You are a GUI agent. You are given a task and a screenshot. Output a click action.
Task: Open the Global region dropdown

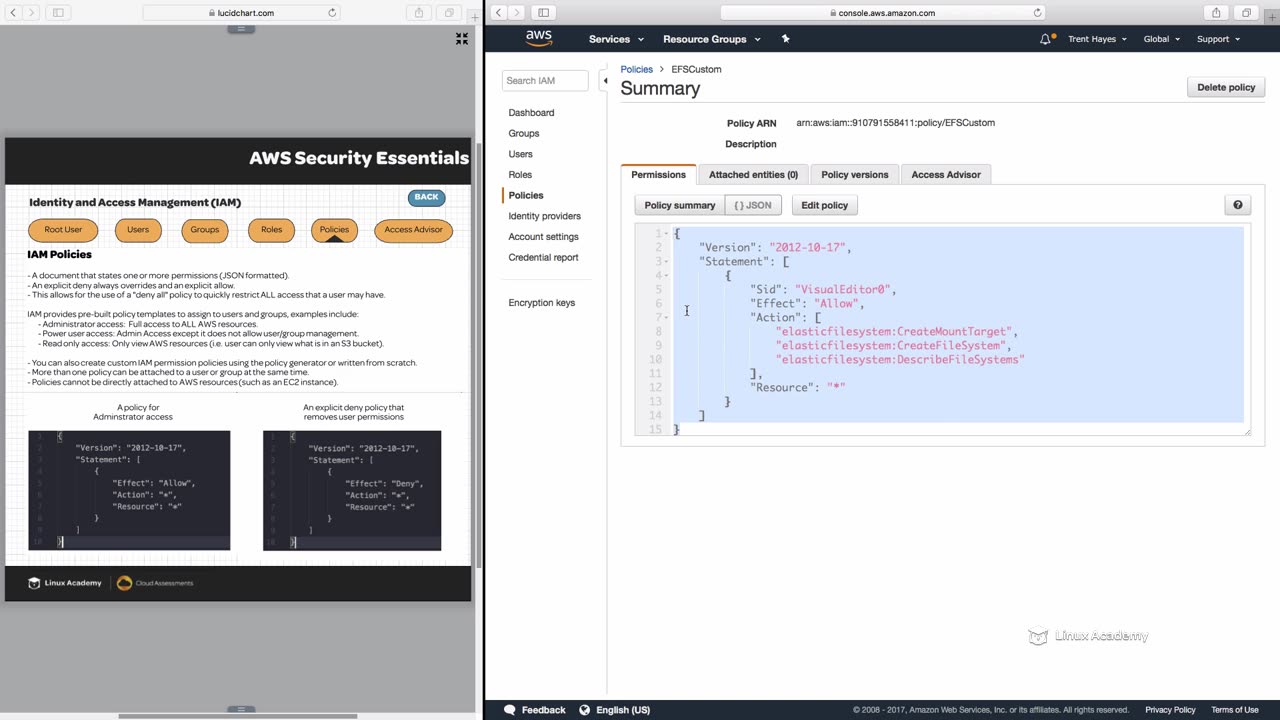pyautogui.click(x=1161, y=39)
